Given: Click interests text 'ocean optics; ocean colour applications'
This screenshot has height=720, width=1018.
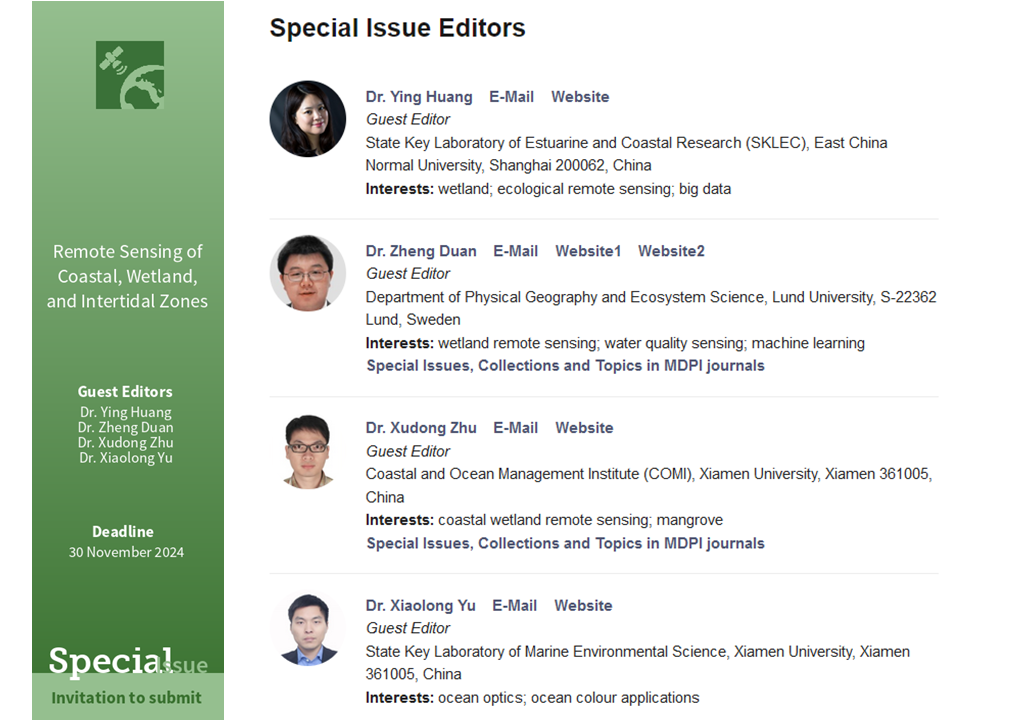Looking at the screenshot, I should tap(569, 698).
